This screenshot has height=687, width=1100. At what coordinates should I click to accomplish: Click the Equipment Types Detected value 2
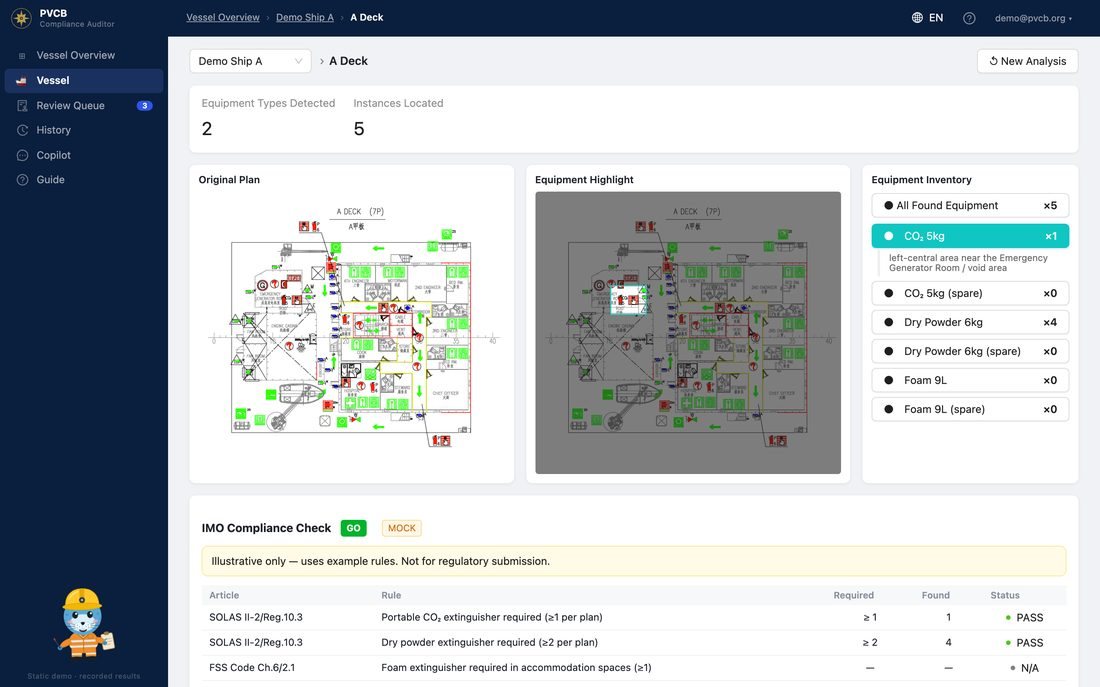click(x=207, y=129)
